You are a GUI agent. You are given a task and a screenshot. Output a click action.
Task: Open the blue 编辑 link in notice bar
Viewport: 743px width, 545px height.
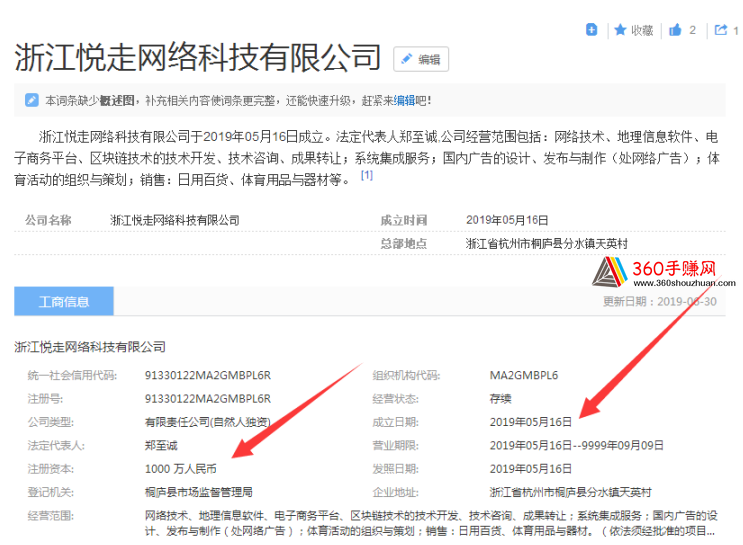point(404,100)
